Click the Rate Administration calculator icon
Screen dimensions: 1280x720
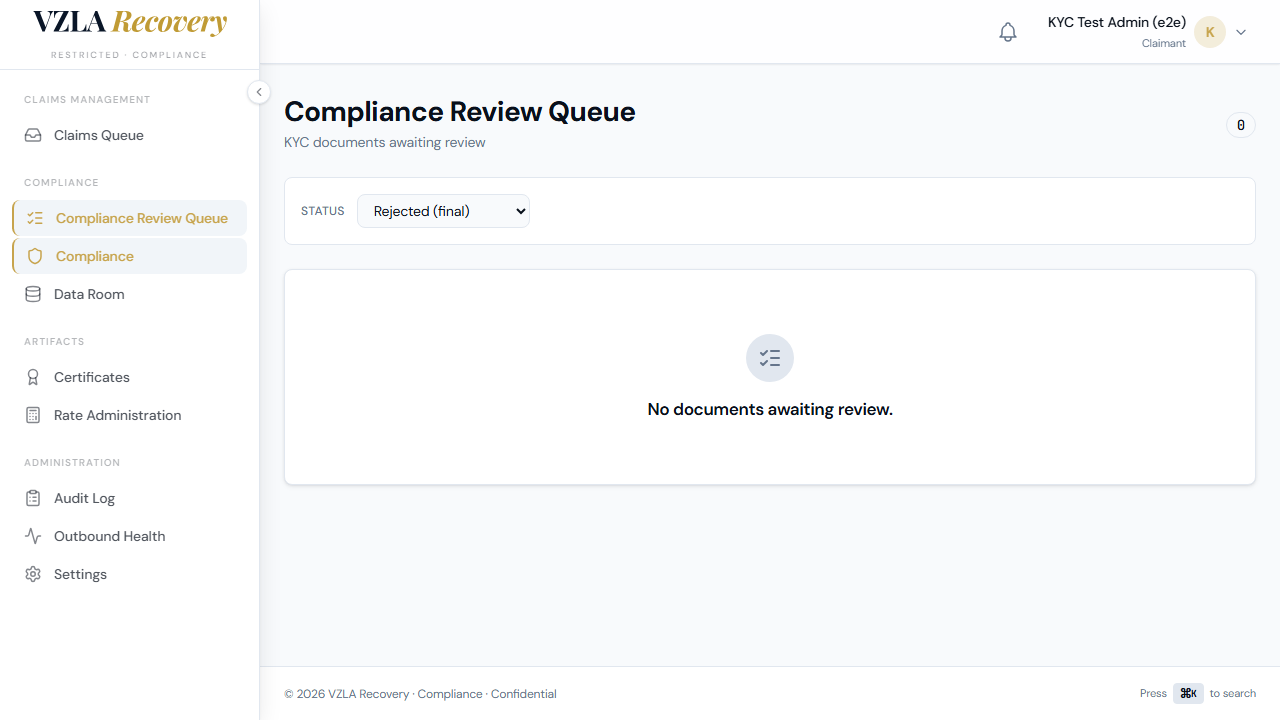click(33, 415)
